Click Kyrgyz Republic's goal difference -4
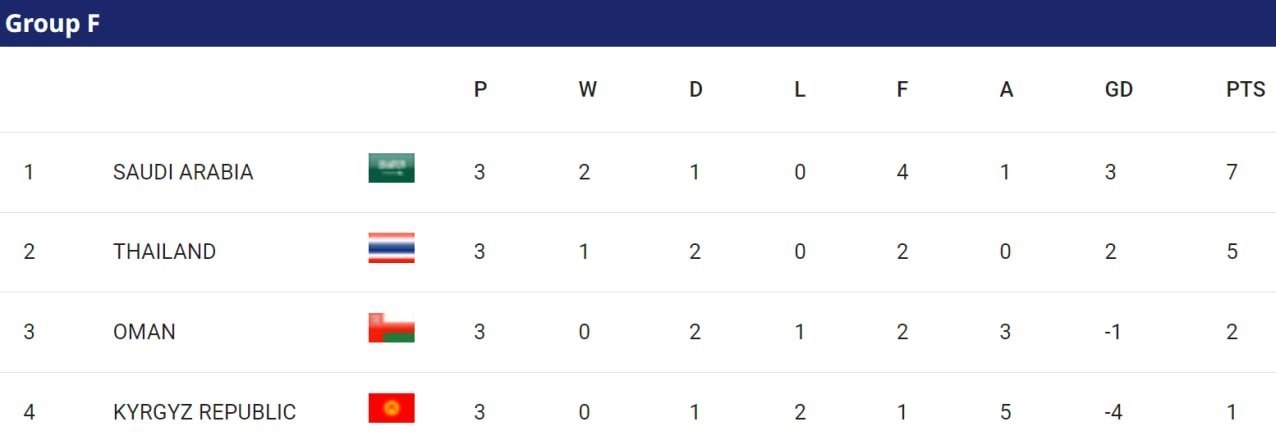Screen dimensions: 1276x445 point(1112,411)
